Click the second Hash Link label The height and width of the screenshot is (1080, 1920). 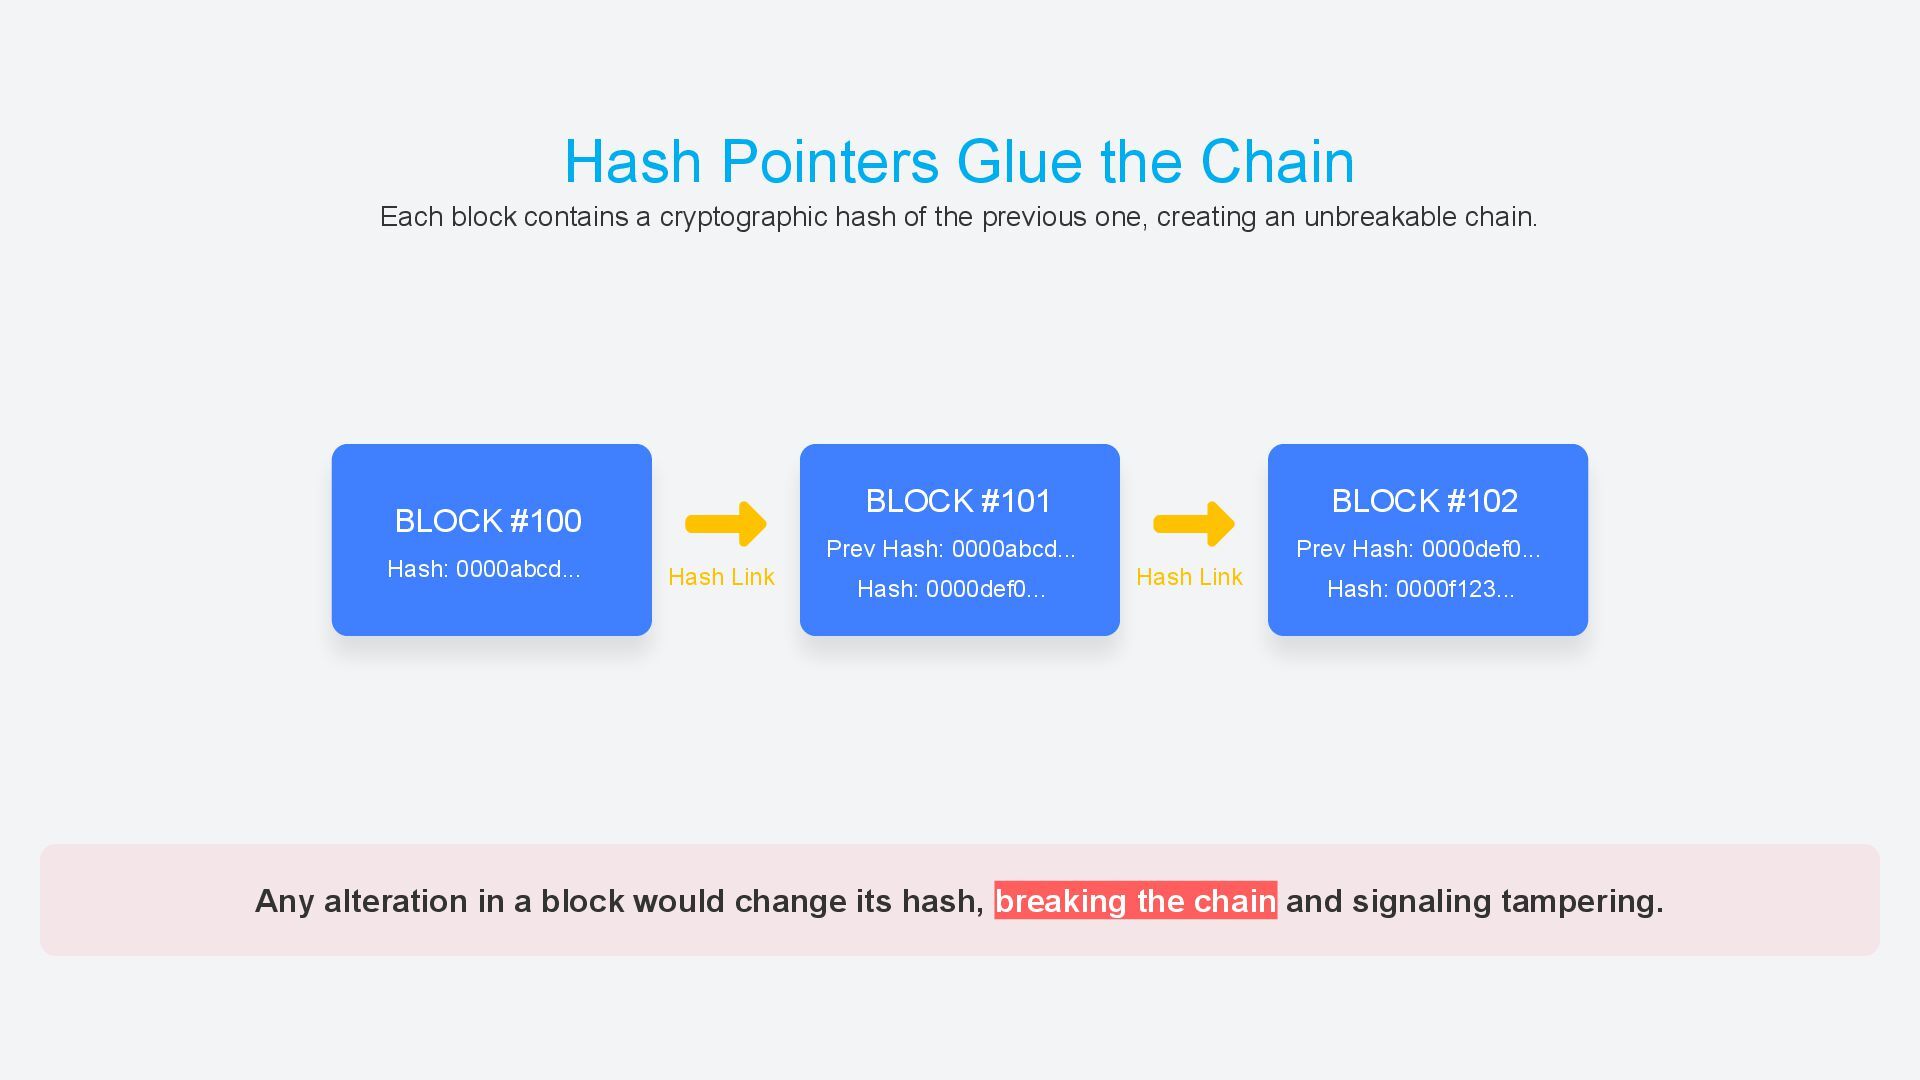[1189, 577]
